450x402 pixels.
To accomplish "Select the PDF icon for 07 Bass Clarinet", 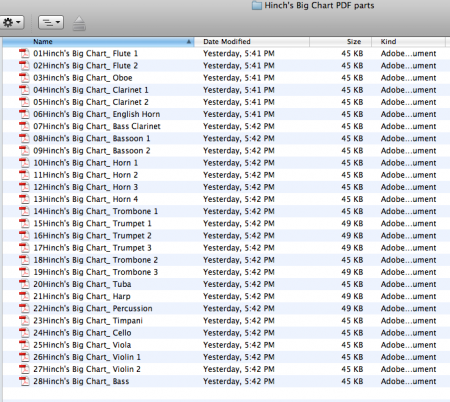I will pyautogui.click(x=24, y=126).
